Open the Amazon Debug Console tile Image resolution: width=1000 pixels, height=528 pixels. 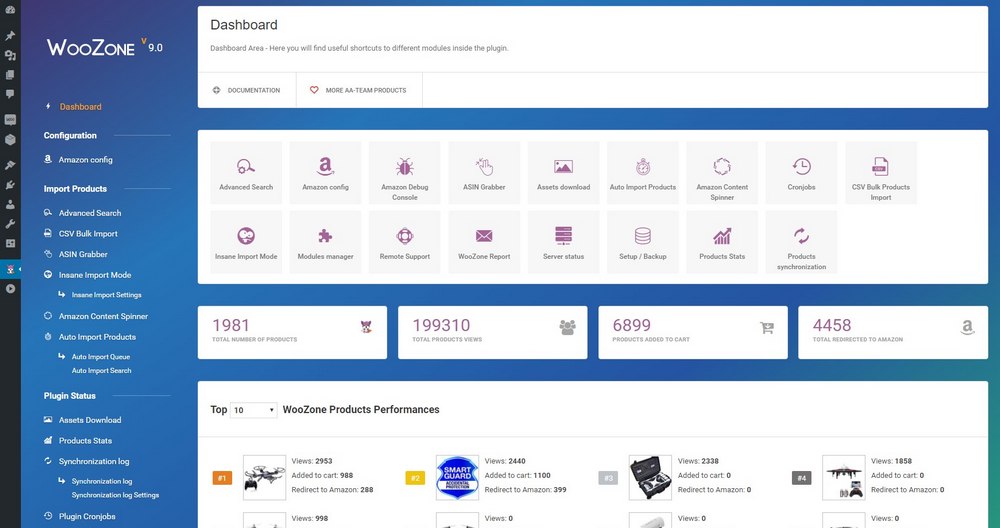404,173
